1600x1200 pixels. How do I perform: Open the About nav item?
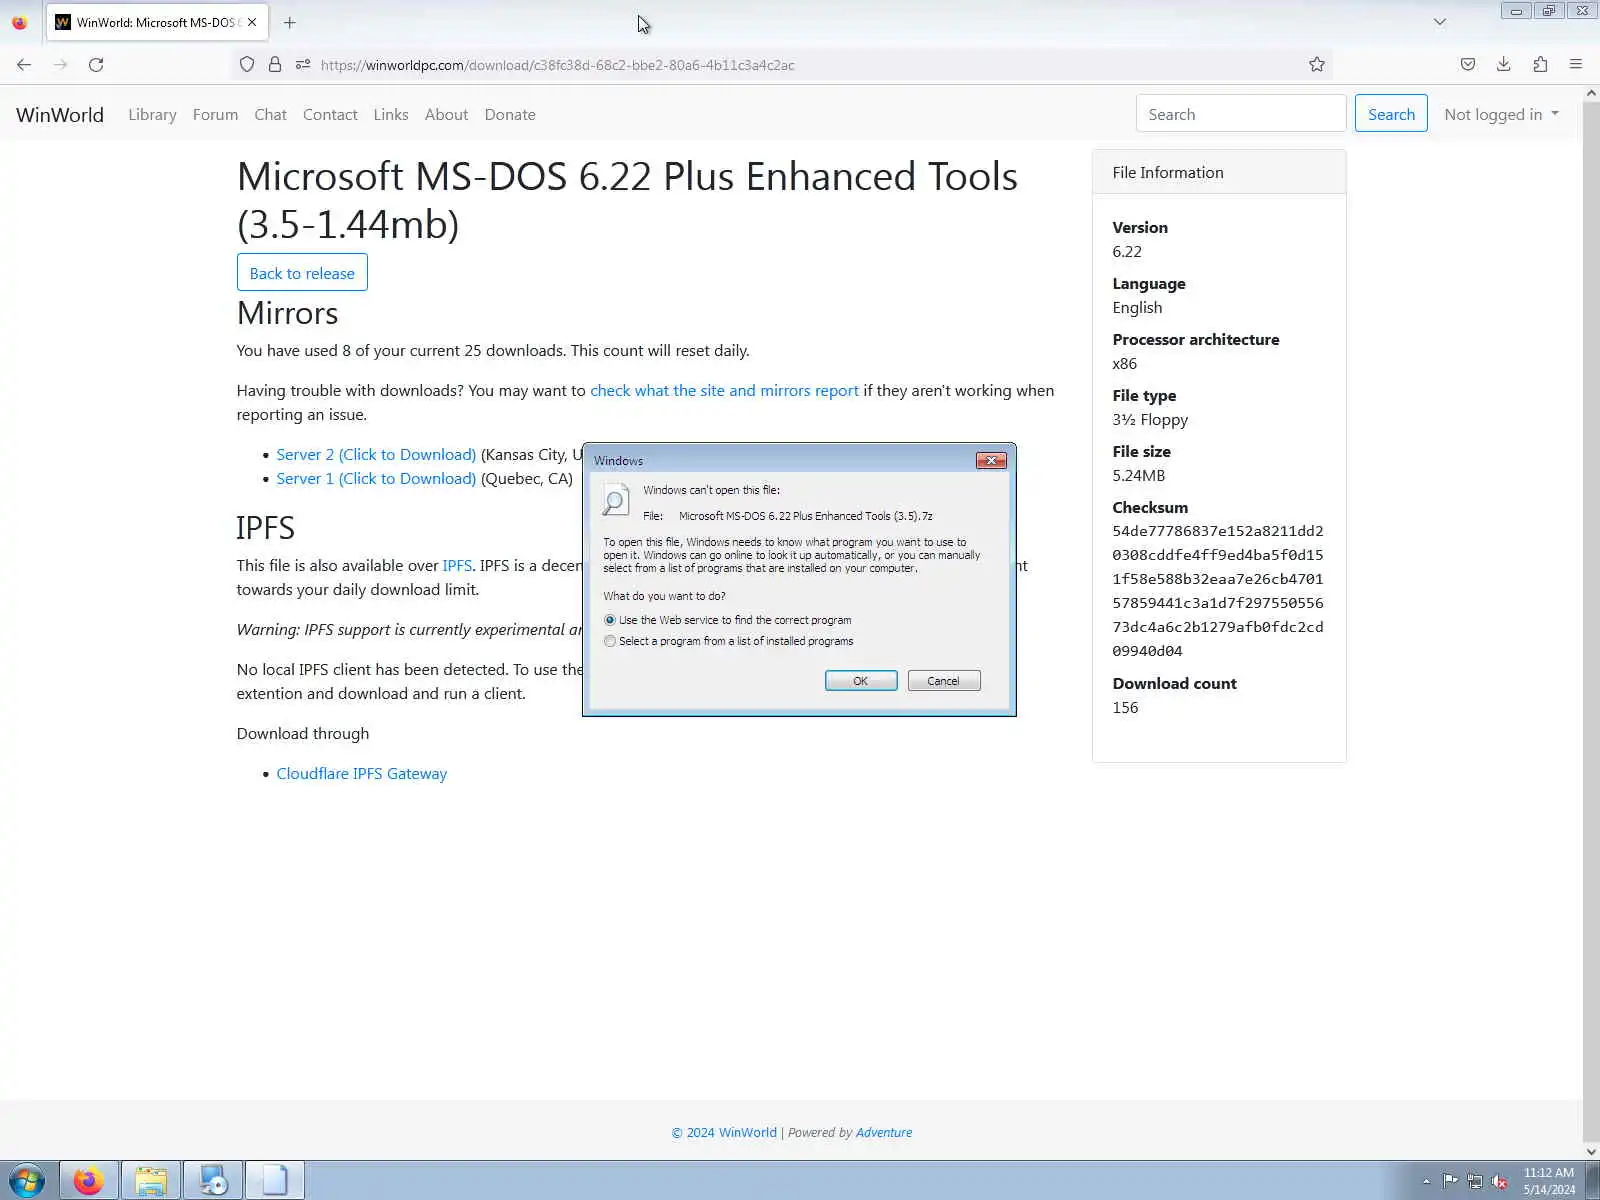(446, 115)
